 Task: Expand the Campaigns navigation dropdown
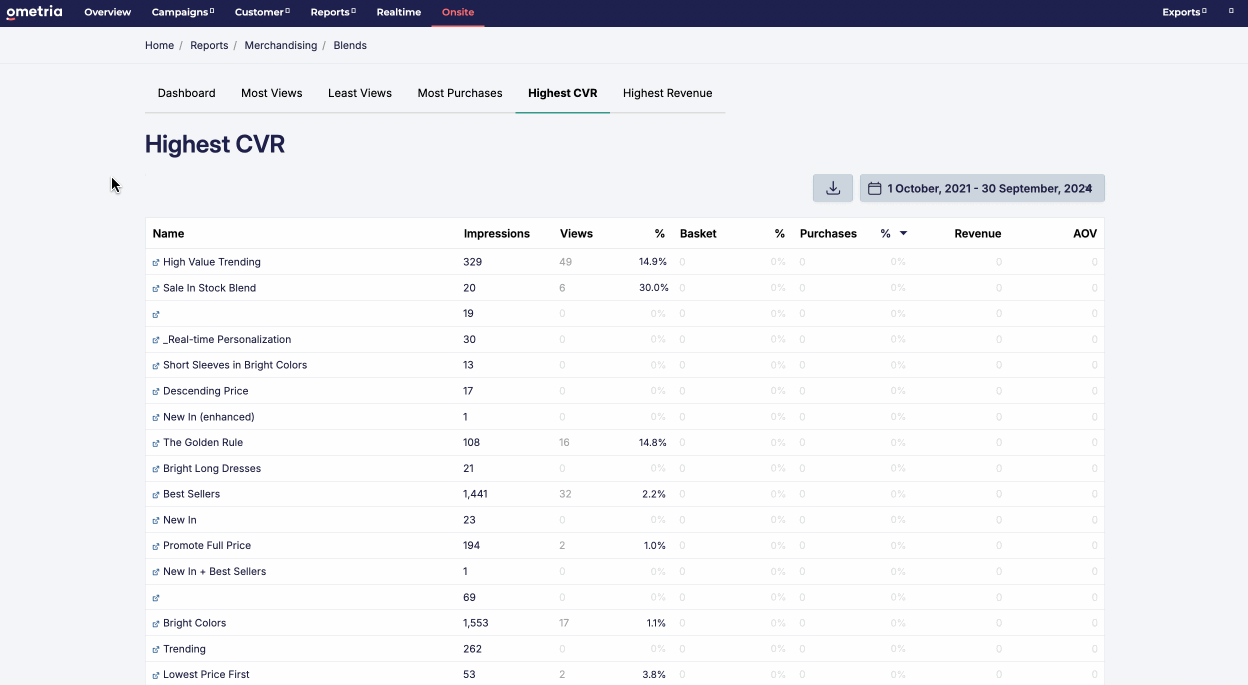(183, 13)
